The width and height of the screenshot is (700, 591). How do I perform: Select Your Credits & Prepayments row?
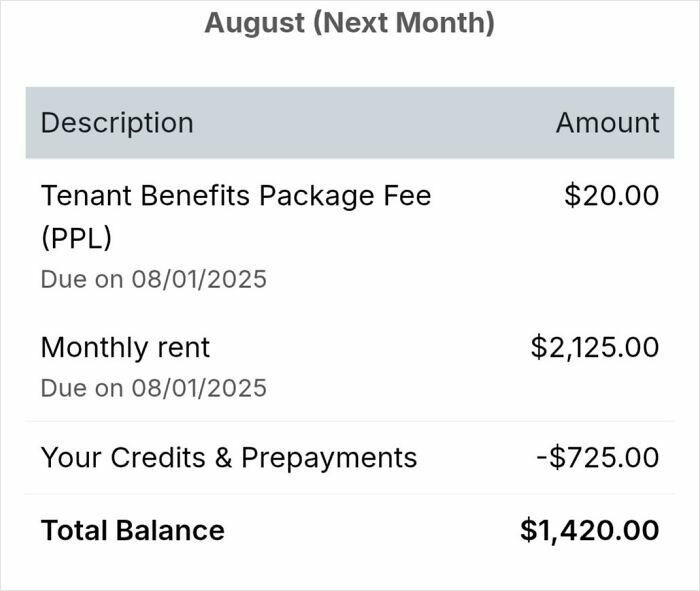coord(350,458)
